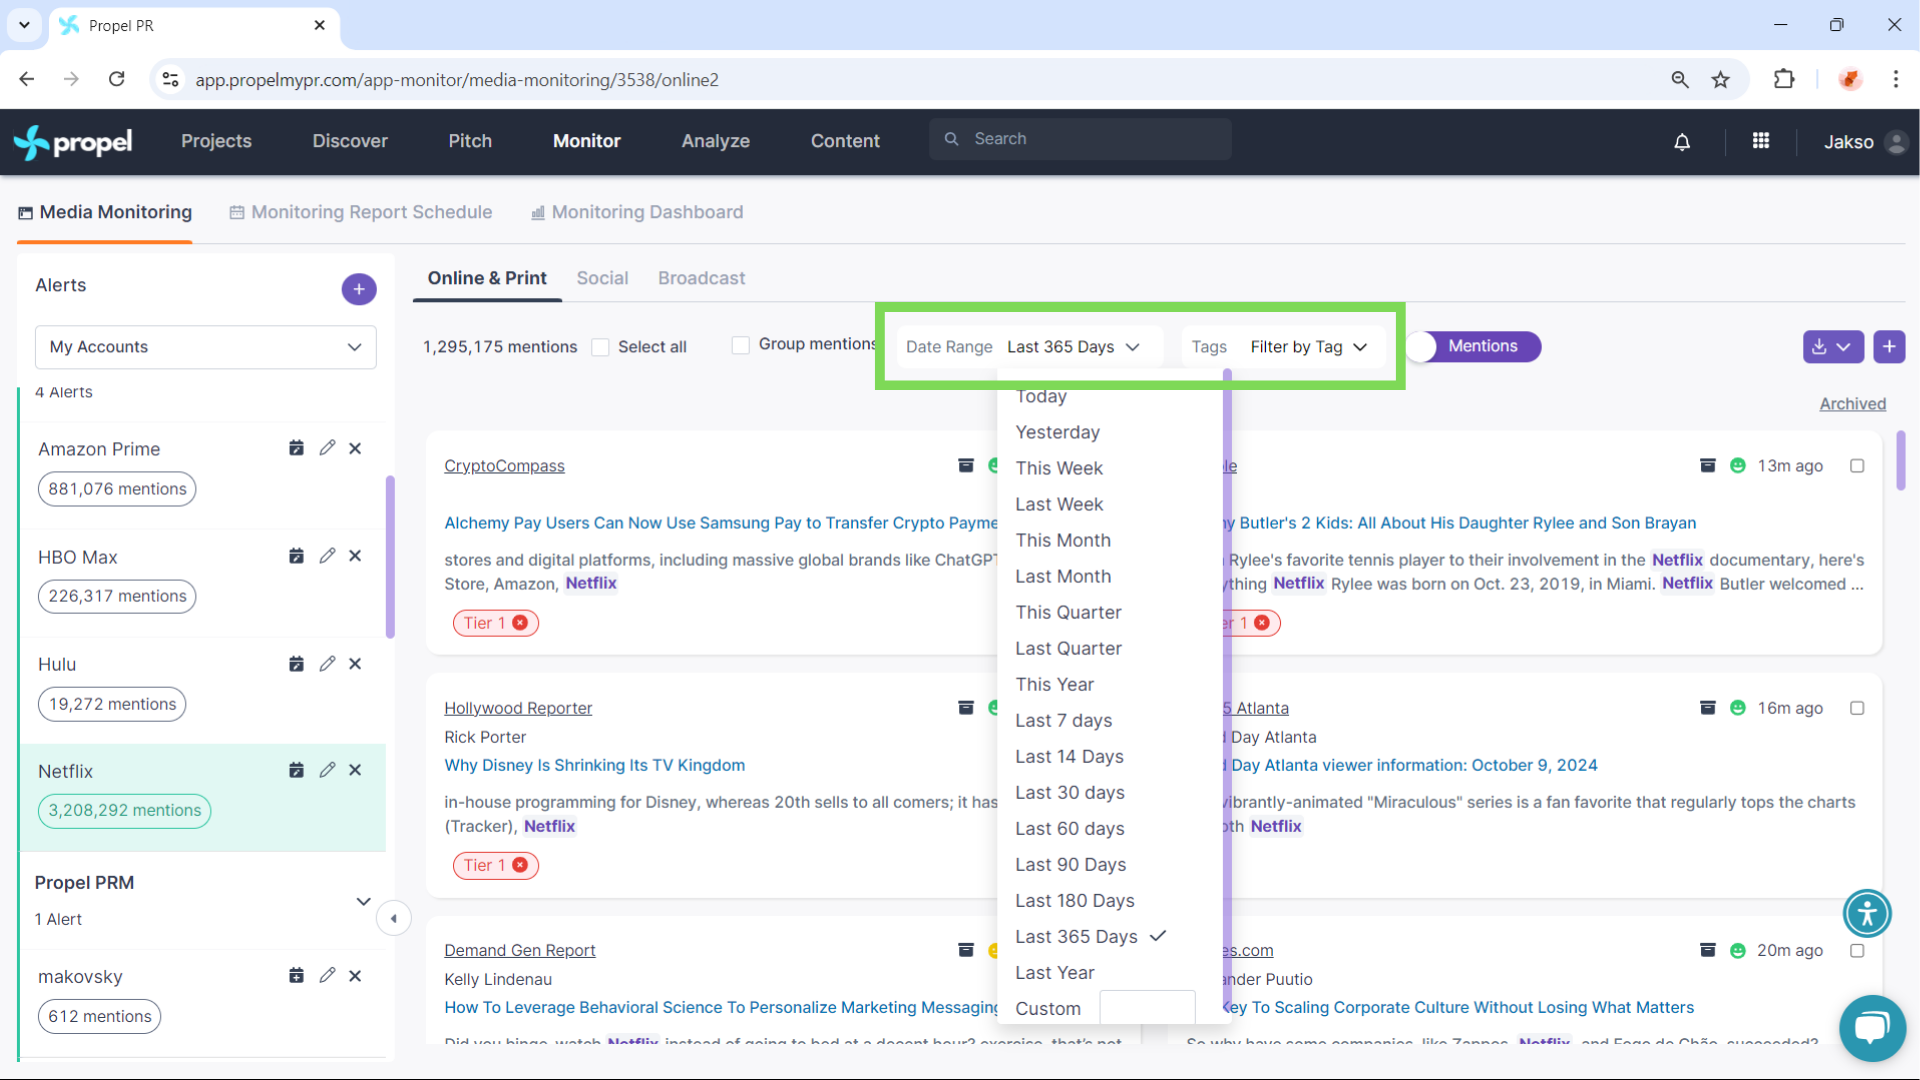The width and height of the screenshot is (1920, 1080).
Task: Open the live chat bubble
Action: pos(1871,1028)
